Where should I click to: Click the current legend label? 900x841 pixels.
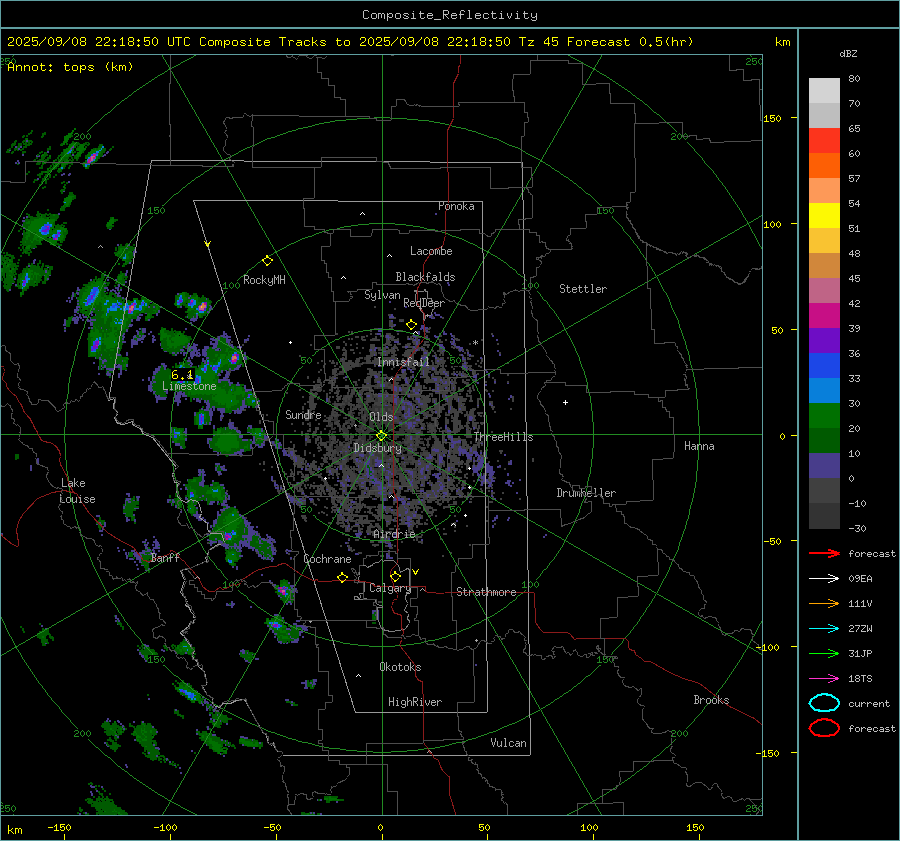(869, 704)
